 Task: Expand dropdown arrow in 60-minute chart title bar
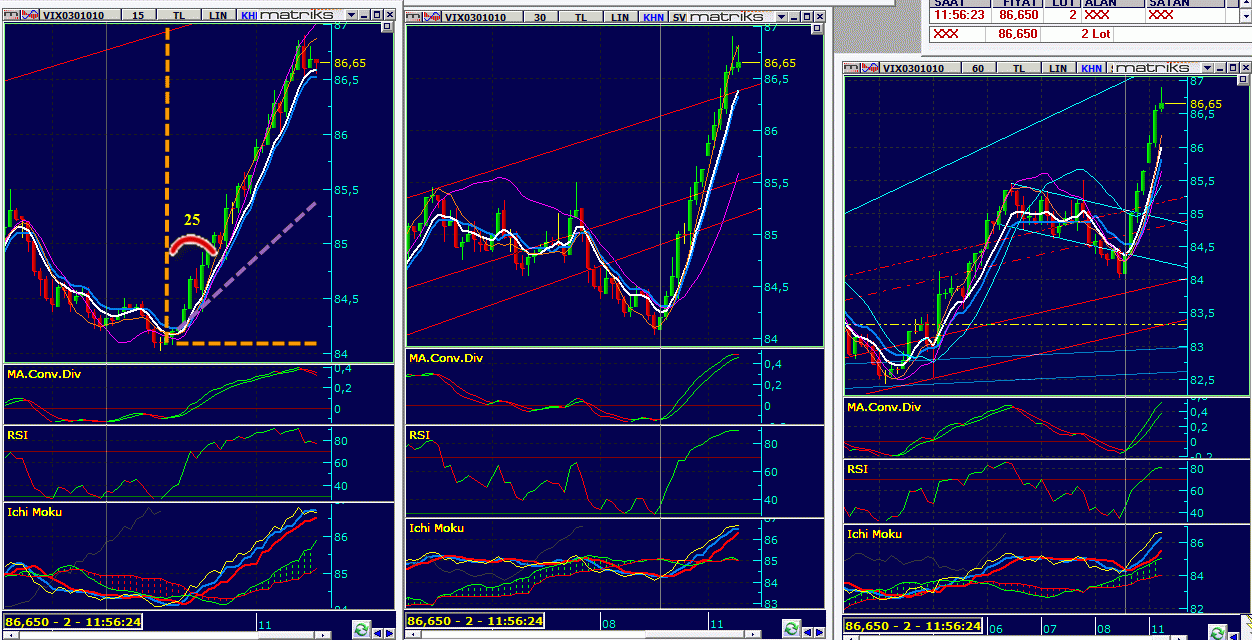pyautogui.click(x=1208, y=68)
